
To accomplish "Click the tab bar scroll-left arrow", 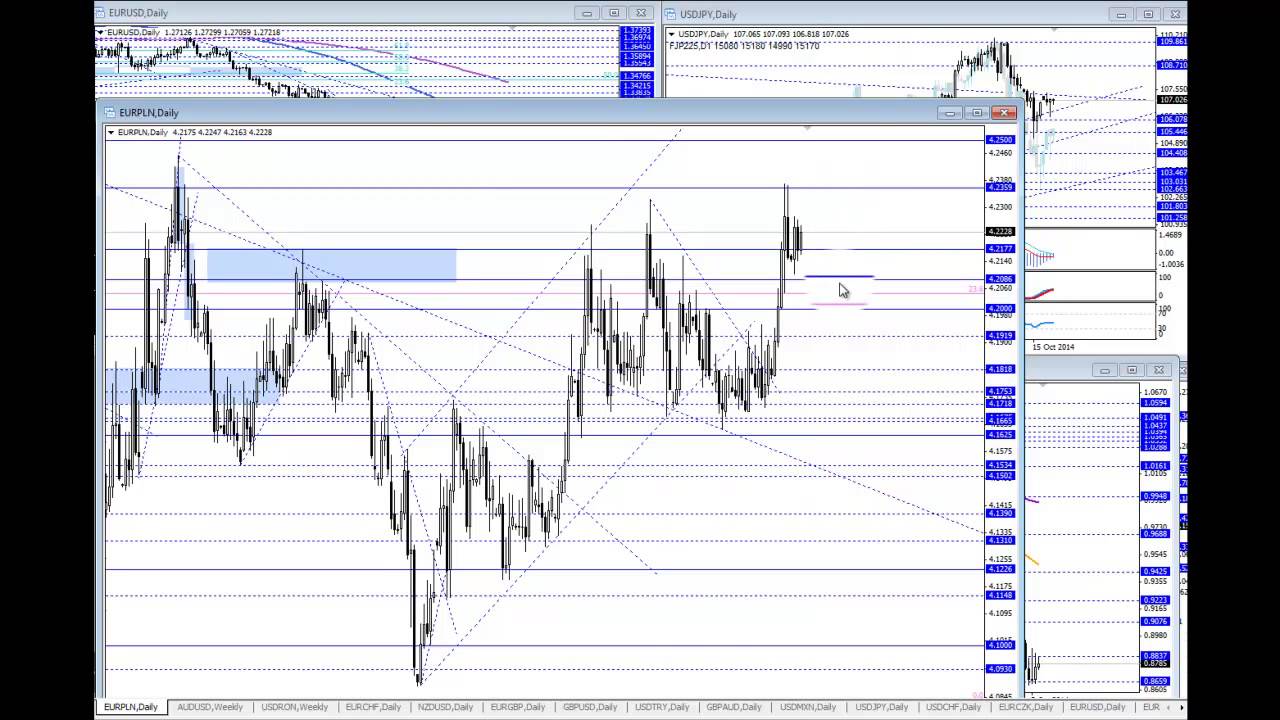I will click(1167, 707).
